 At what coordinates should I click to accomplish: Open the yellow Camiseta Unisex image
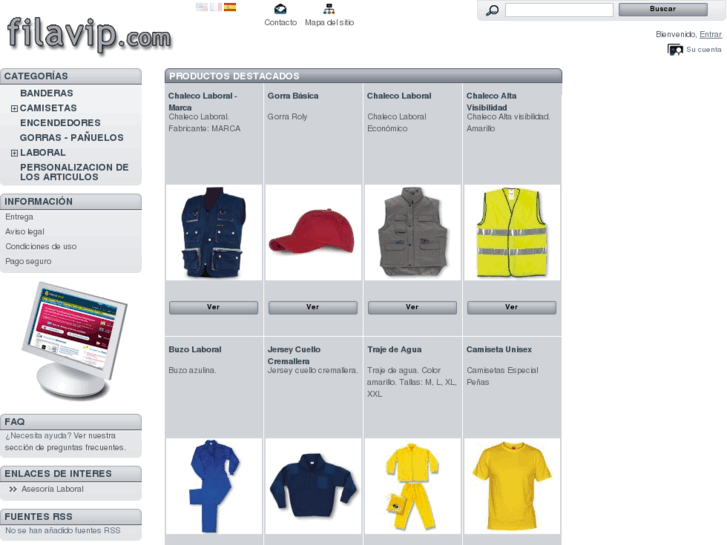[512, 486]
